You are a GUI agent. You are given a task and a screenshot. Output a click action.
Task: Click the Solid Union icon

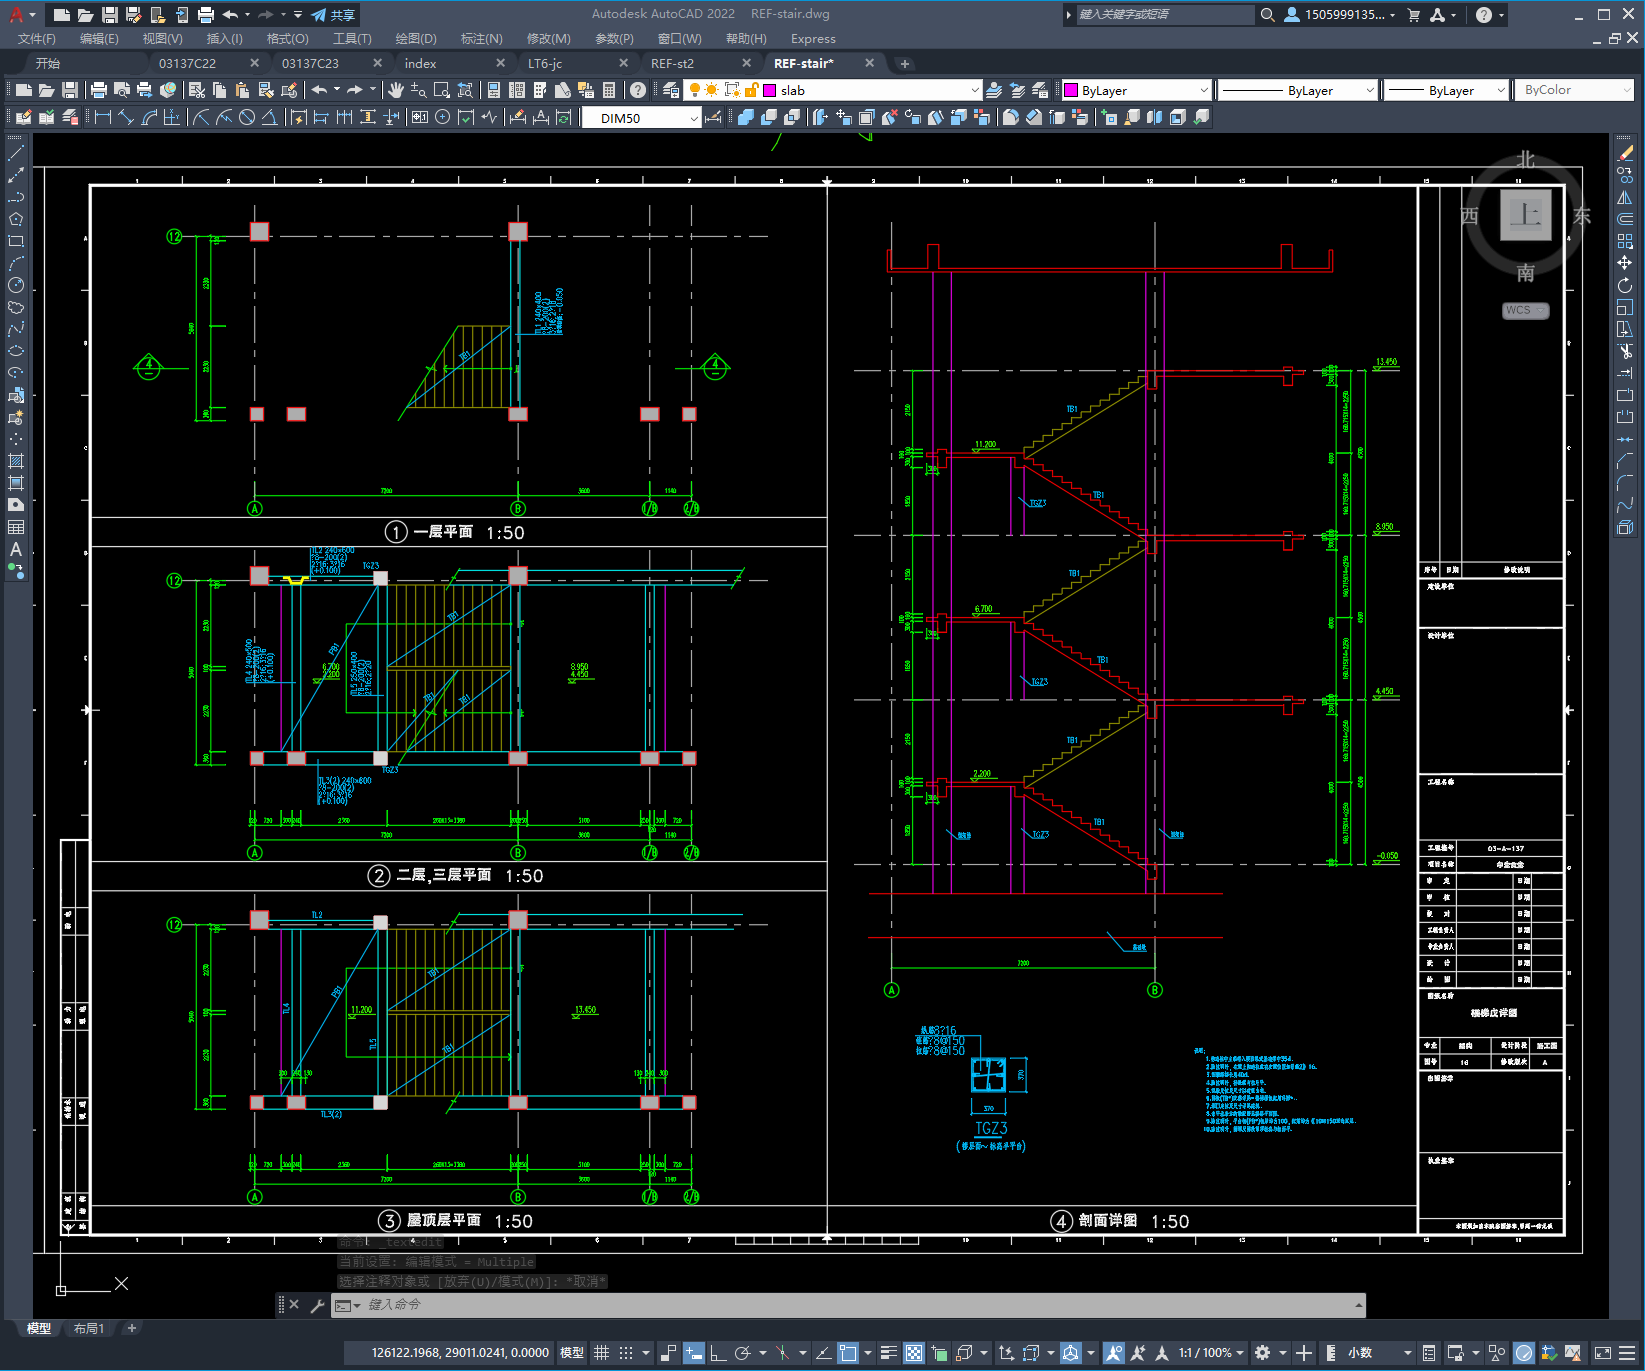tap(746, 117)
